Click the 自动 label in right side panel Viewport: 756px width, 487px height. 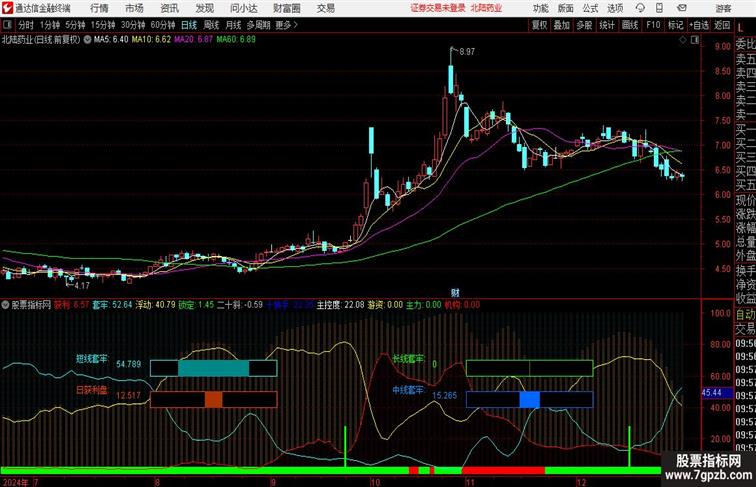pyautogui.click(x=745, y=314)
